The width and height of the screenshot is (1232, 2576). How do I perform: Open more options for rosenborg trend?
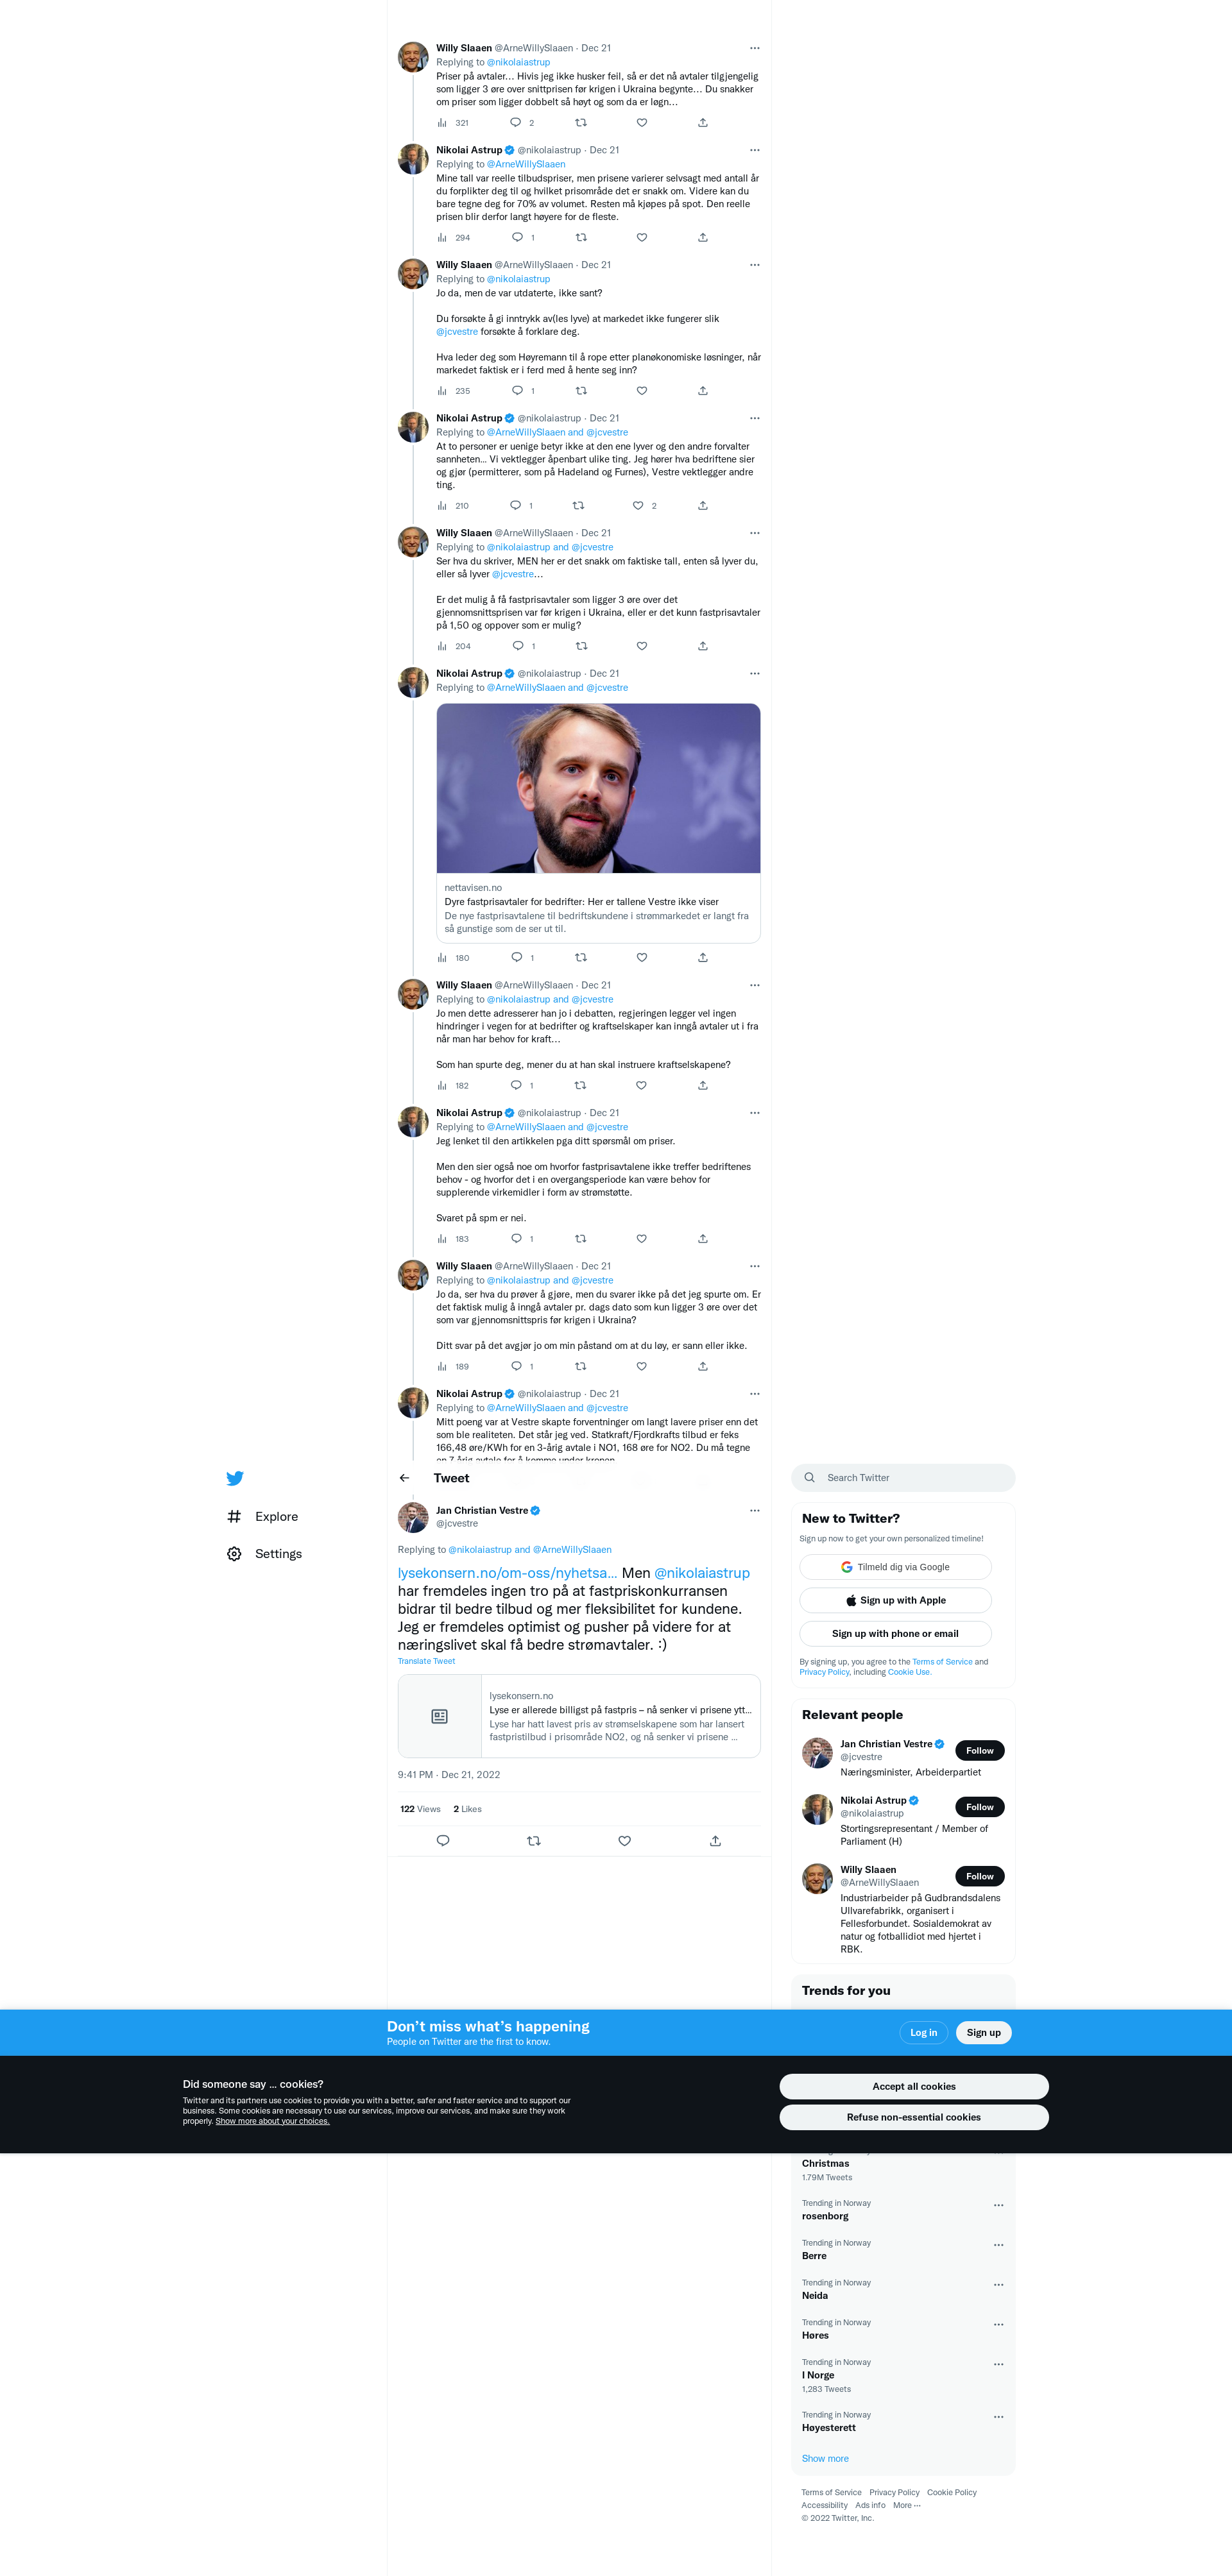[x=998, y=2205]
